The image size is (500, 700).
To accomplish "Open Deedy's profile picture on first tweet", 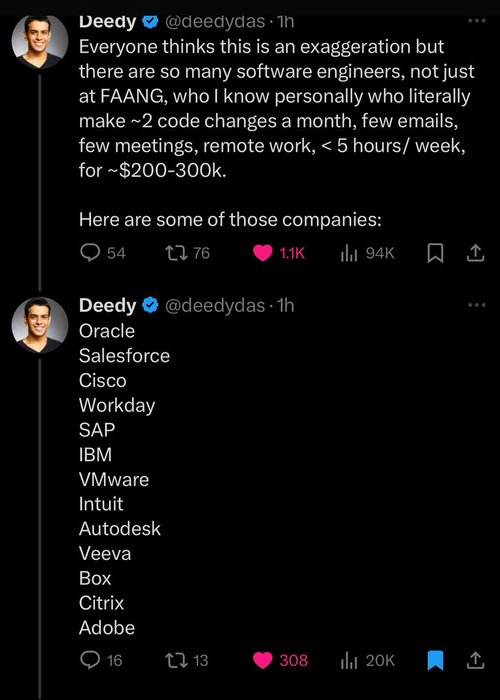I will (40, 41).
